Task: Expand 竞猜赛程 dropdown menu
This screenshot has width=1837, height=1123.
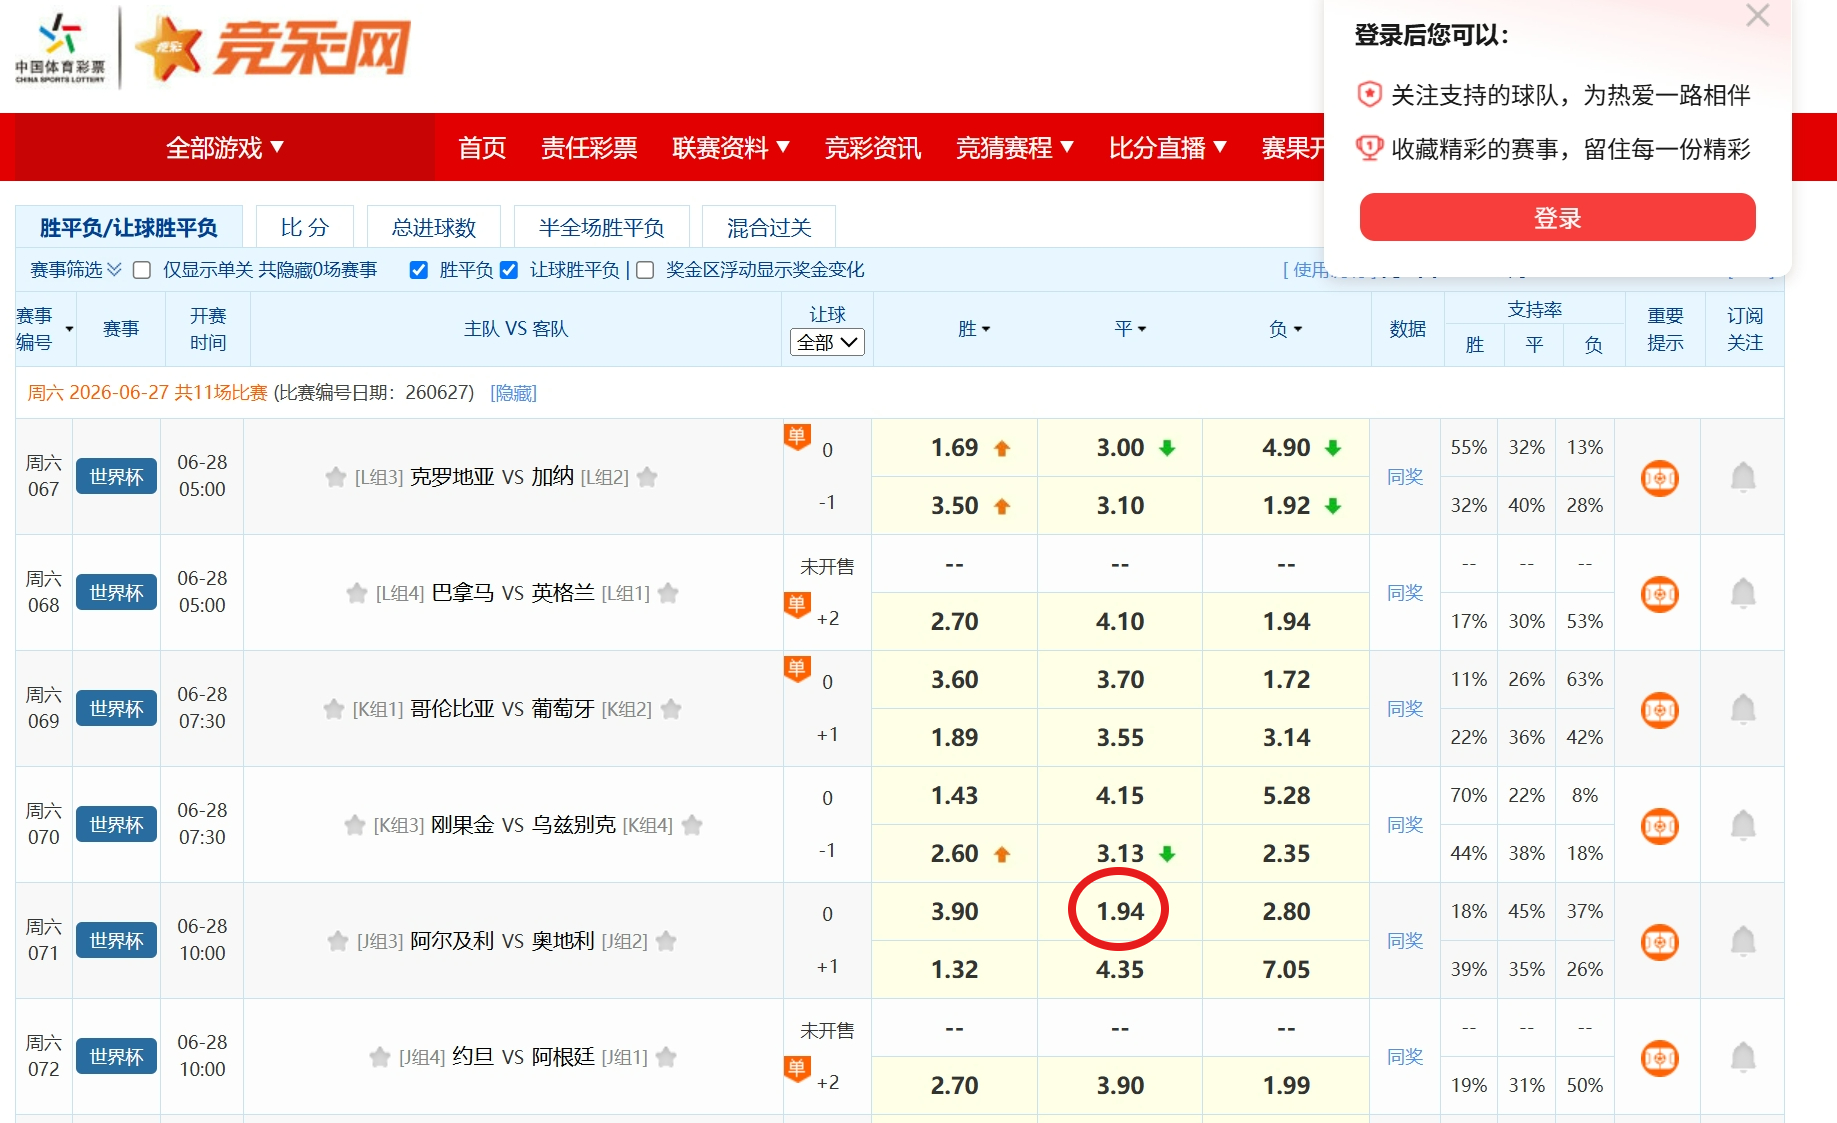Action: tap(1015, 148)
